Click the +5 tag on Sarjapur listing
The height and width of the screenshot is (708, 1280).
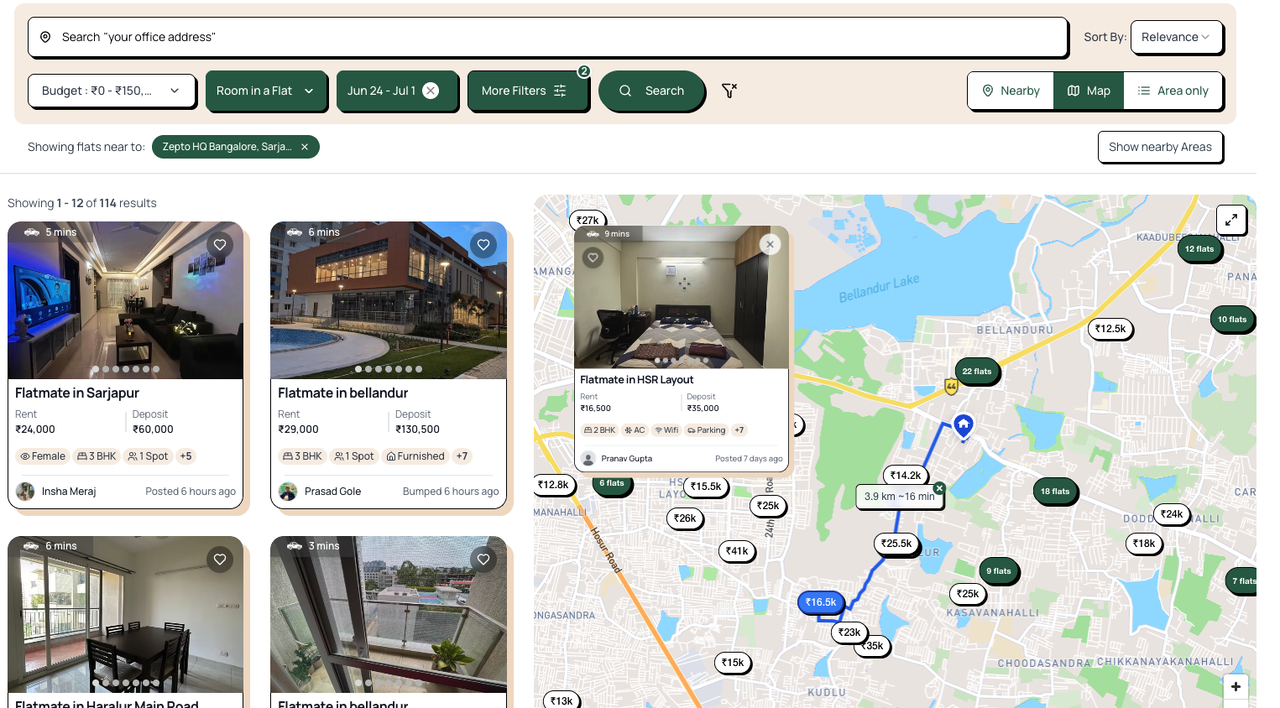point(186,456)
